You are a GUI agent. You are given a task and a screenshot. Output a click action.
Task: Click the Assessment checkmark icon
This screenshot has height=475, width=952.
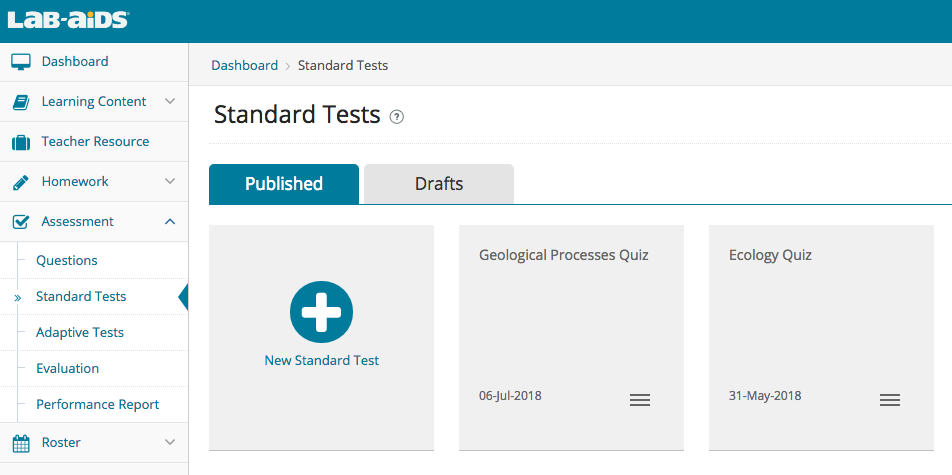pos(21,222)
